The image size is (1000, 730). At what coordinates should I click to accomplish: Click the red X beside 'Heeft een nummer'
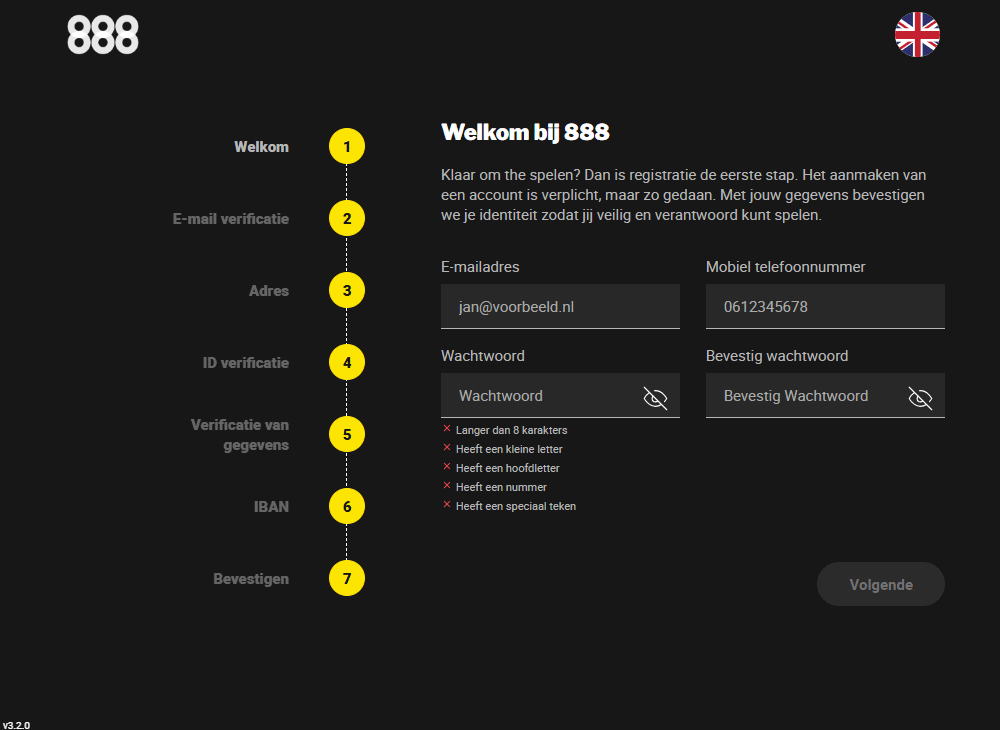click(447, 486)
